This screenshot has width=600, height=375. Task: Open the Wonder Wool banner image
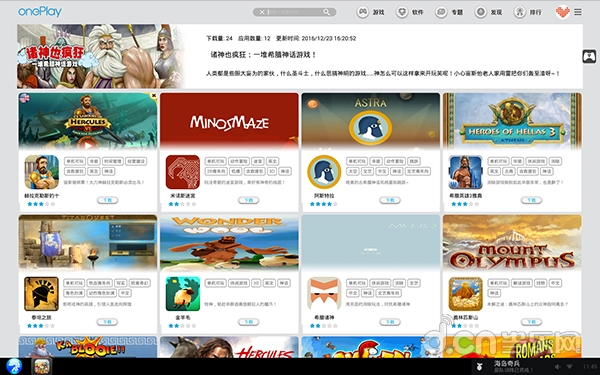click(x=229, y=243)
